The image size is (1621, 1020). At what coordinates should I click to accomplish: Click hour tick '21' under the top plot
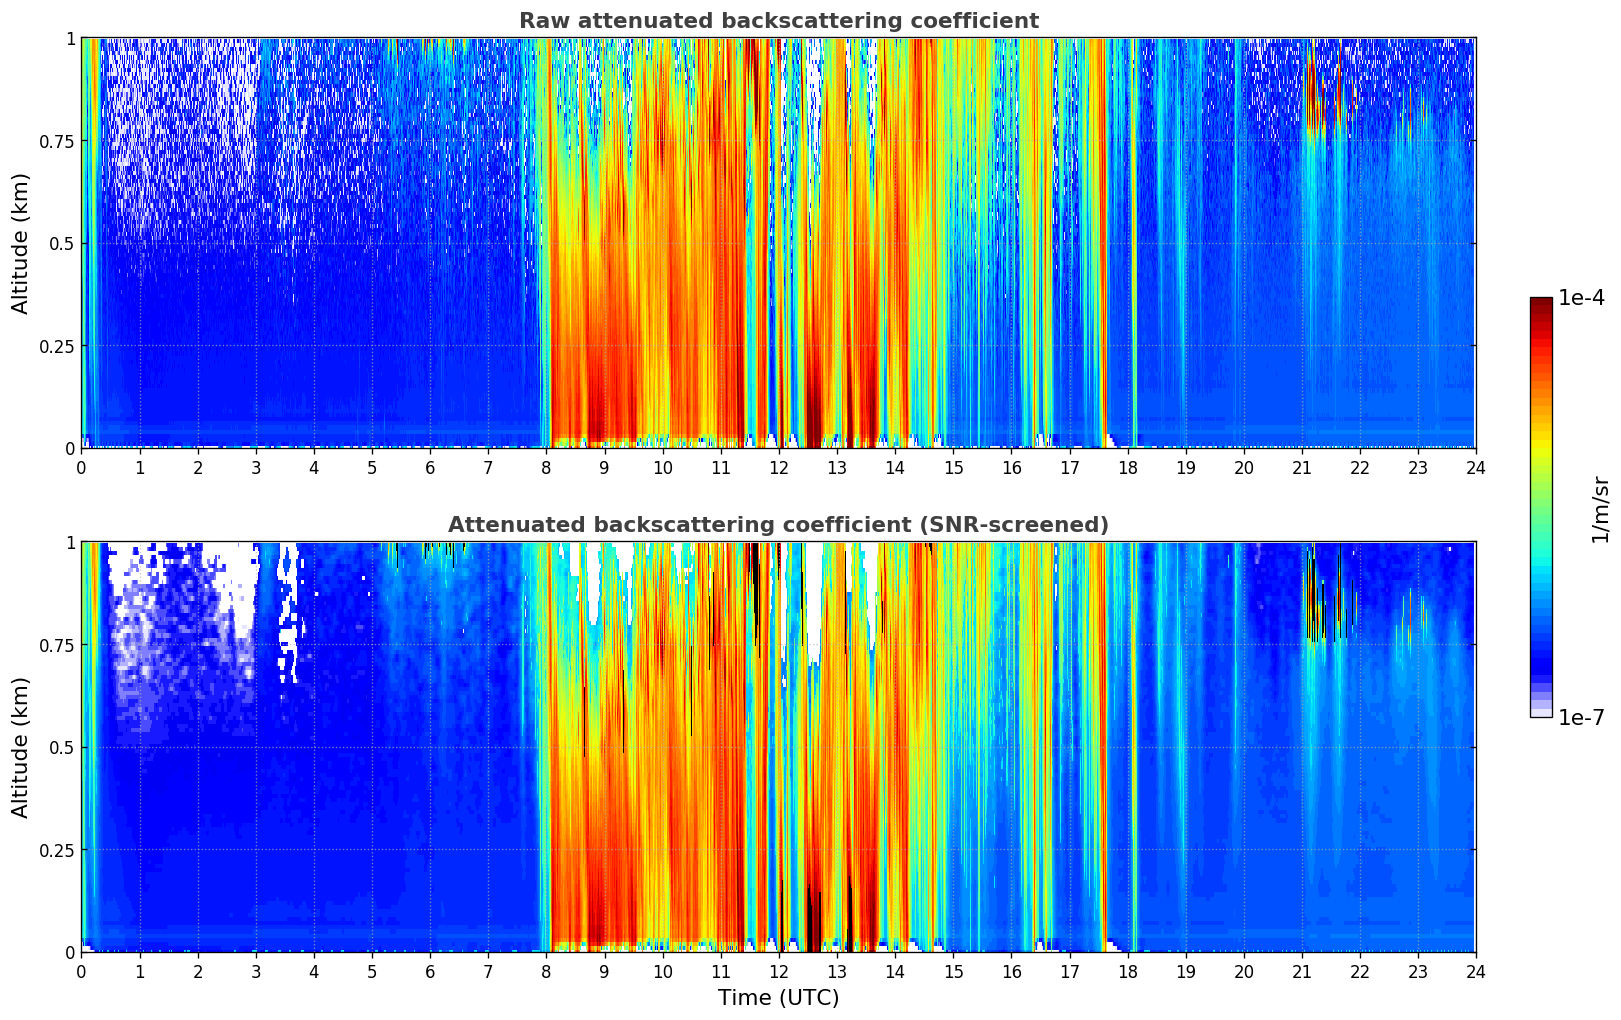point(1301,468)
